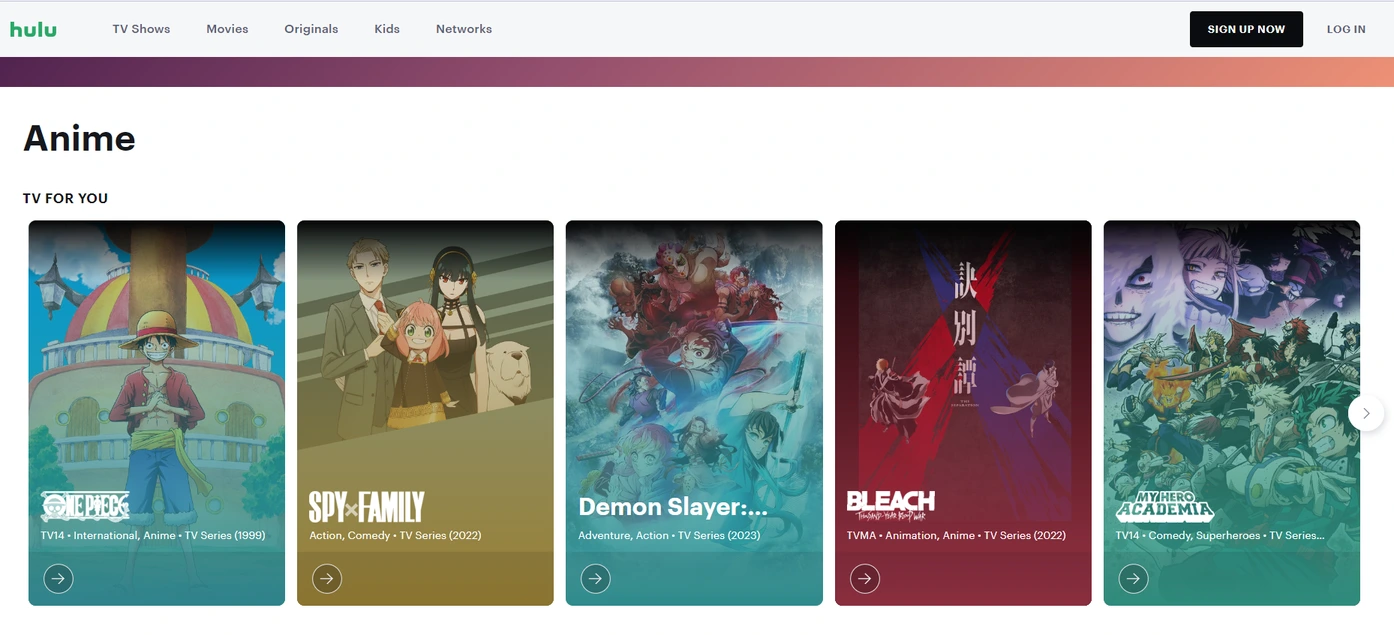The height and width of the screenshot is (635, 1394).
Task: Click the Hulu logo
Action: tap(33, 29)
